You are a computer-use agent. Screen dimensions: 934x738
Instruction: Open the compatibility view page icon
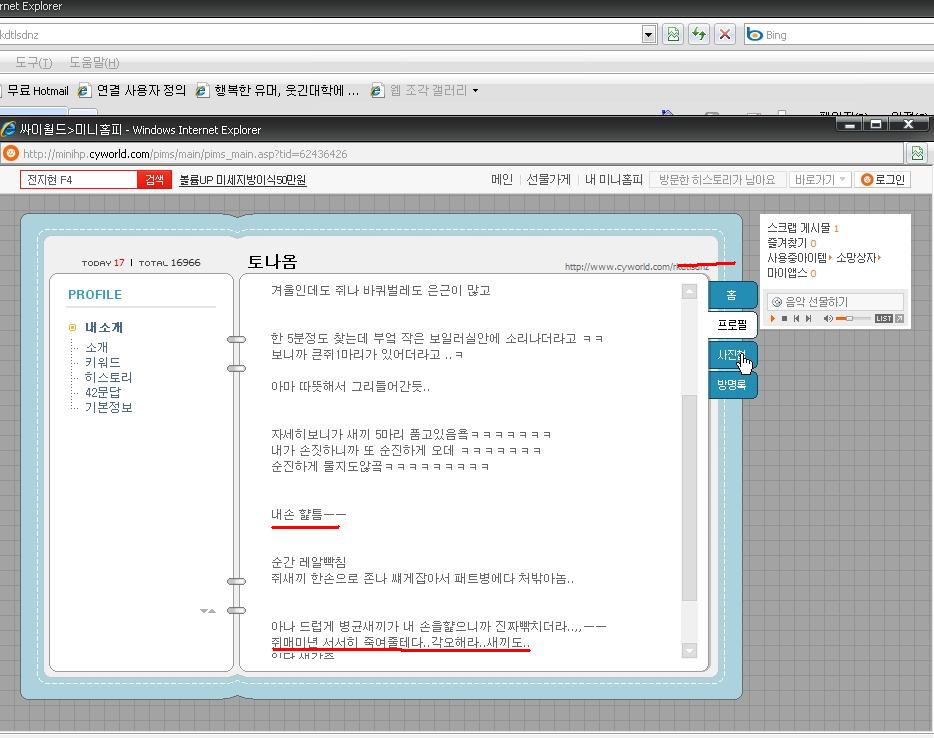coord(673,35)
